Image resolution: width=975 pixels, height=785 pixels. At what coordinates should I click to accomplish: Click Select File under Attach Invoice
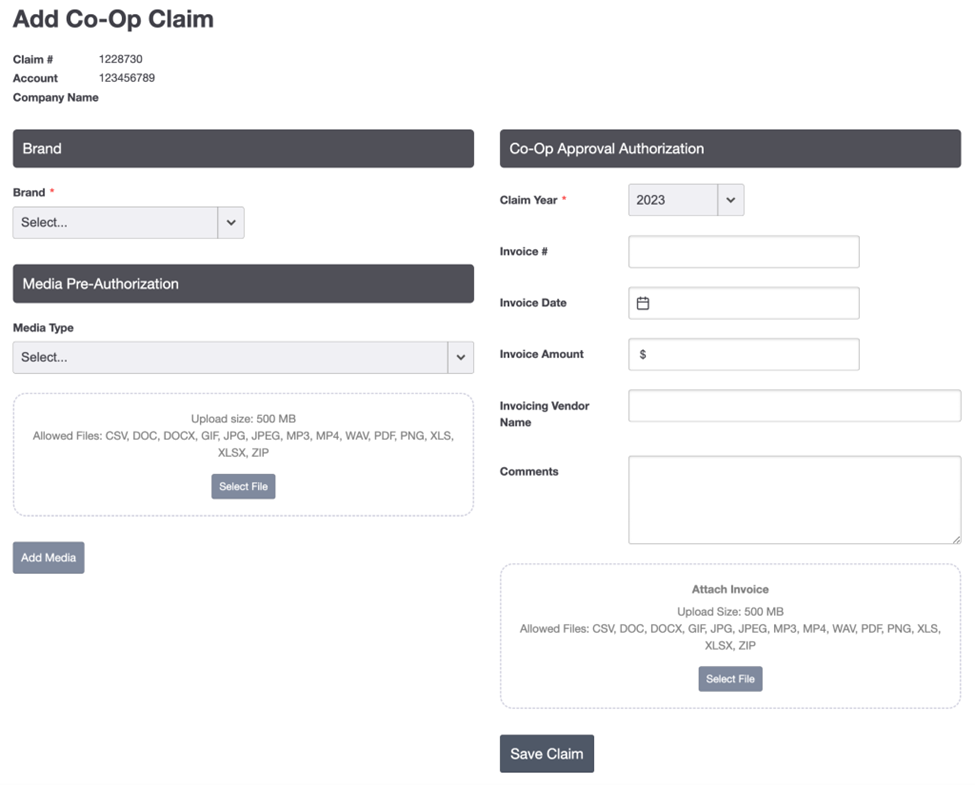point(730,679)
